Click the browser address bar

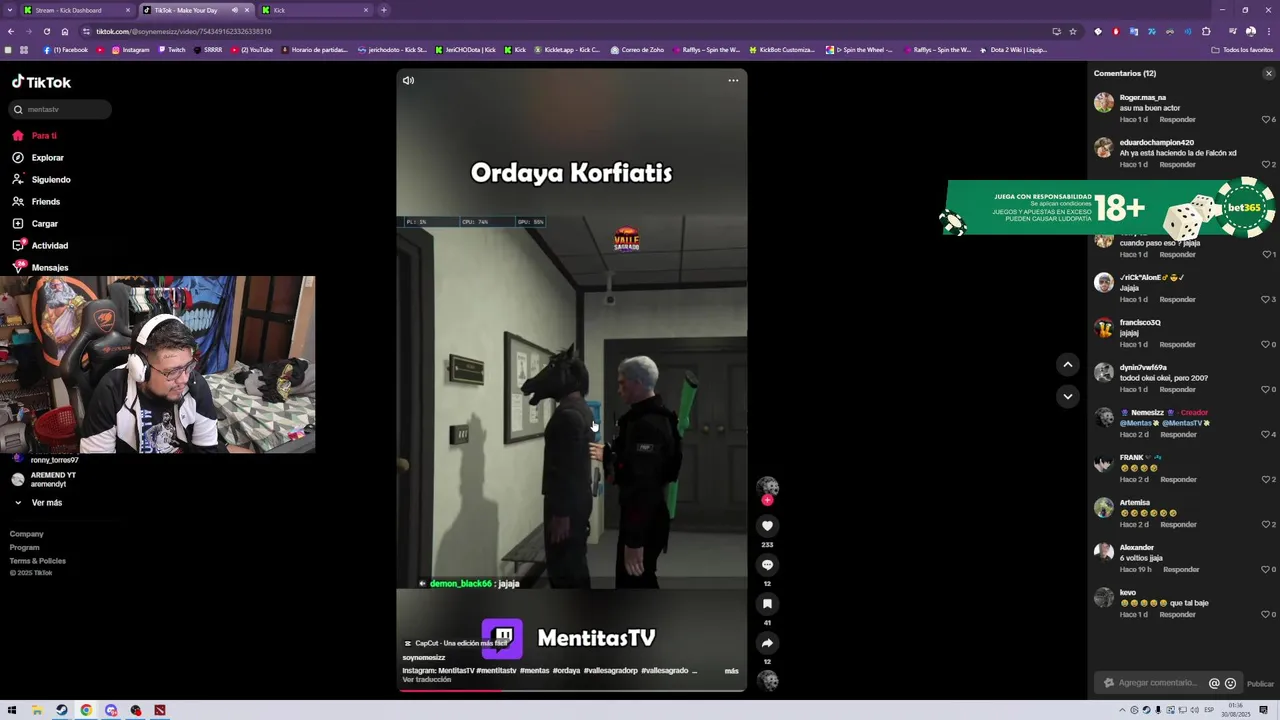tap(570, 31)
